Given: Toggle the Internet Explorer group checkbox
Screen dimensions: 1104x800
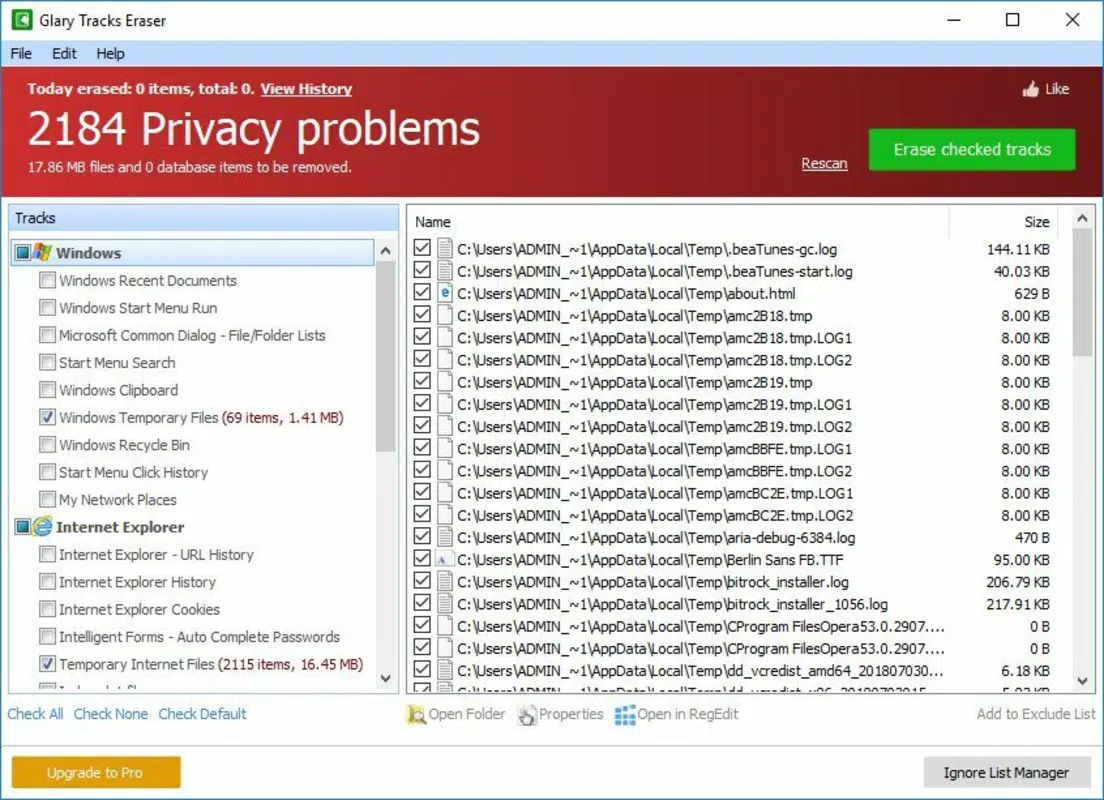Looking at the screenshot, I should [23, 526].
